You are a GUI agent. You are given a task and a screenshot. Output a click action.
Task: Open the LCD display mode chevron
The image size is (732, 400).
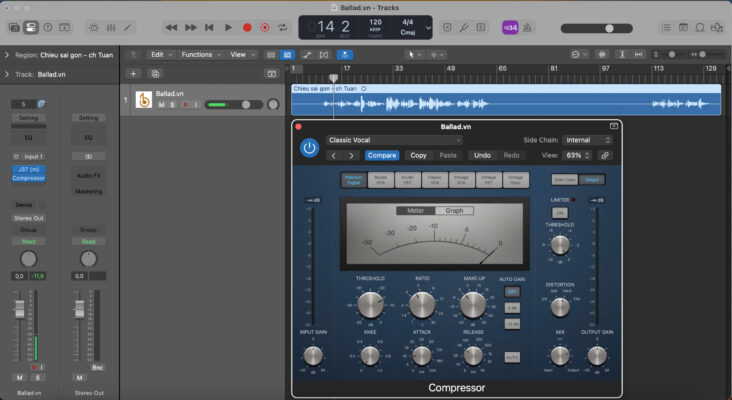click(x=428, y=28)
